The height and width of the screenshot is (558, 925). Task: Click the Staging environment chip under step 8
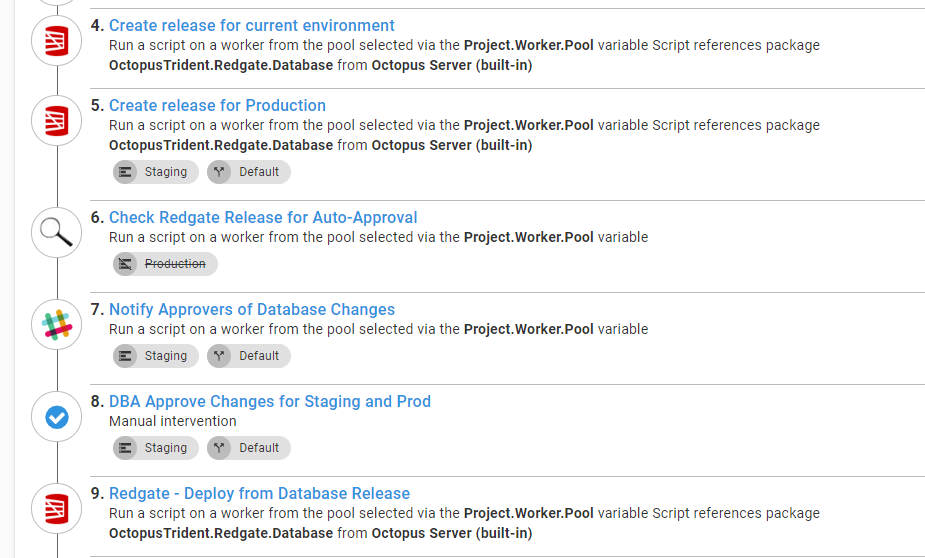[155, 448]
